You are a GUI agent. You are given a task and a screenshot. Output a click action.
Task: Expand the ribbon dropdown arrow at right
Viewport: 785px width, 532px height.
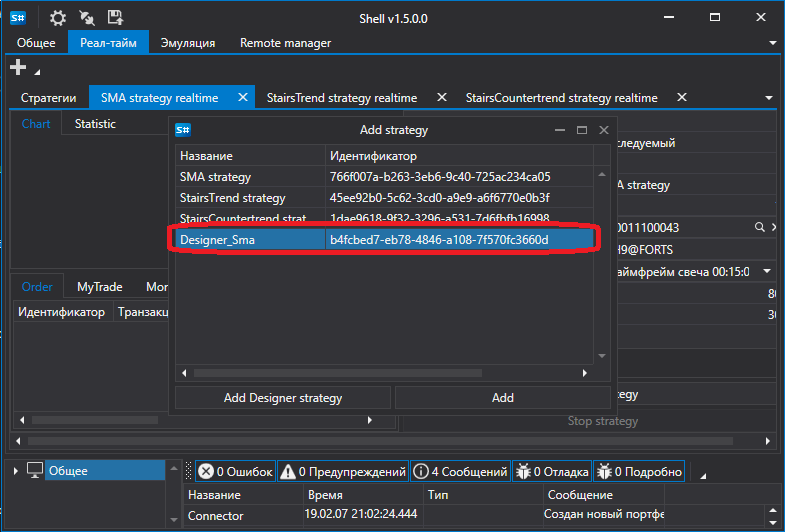772,44
